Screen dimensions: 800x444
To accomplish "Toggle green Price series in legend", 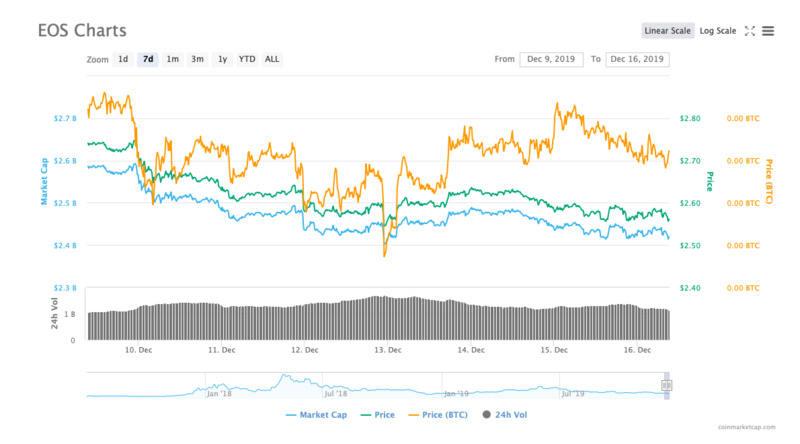I will [378, 415].
